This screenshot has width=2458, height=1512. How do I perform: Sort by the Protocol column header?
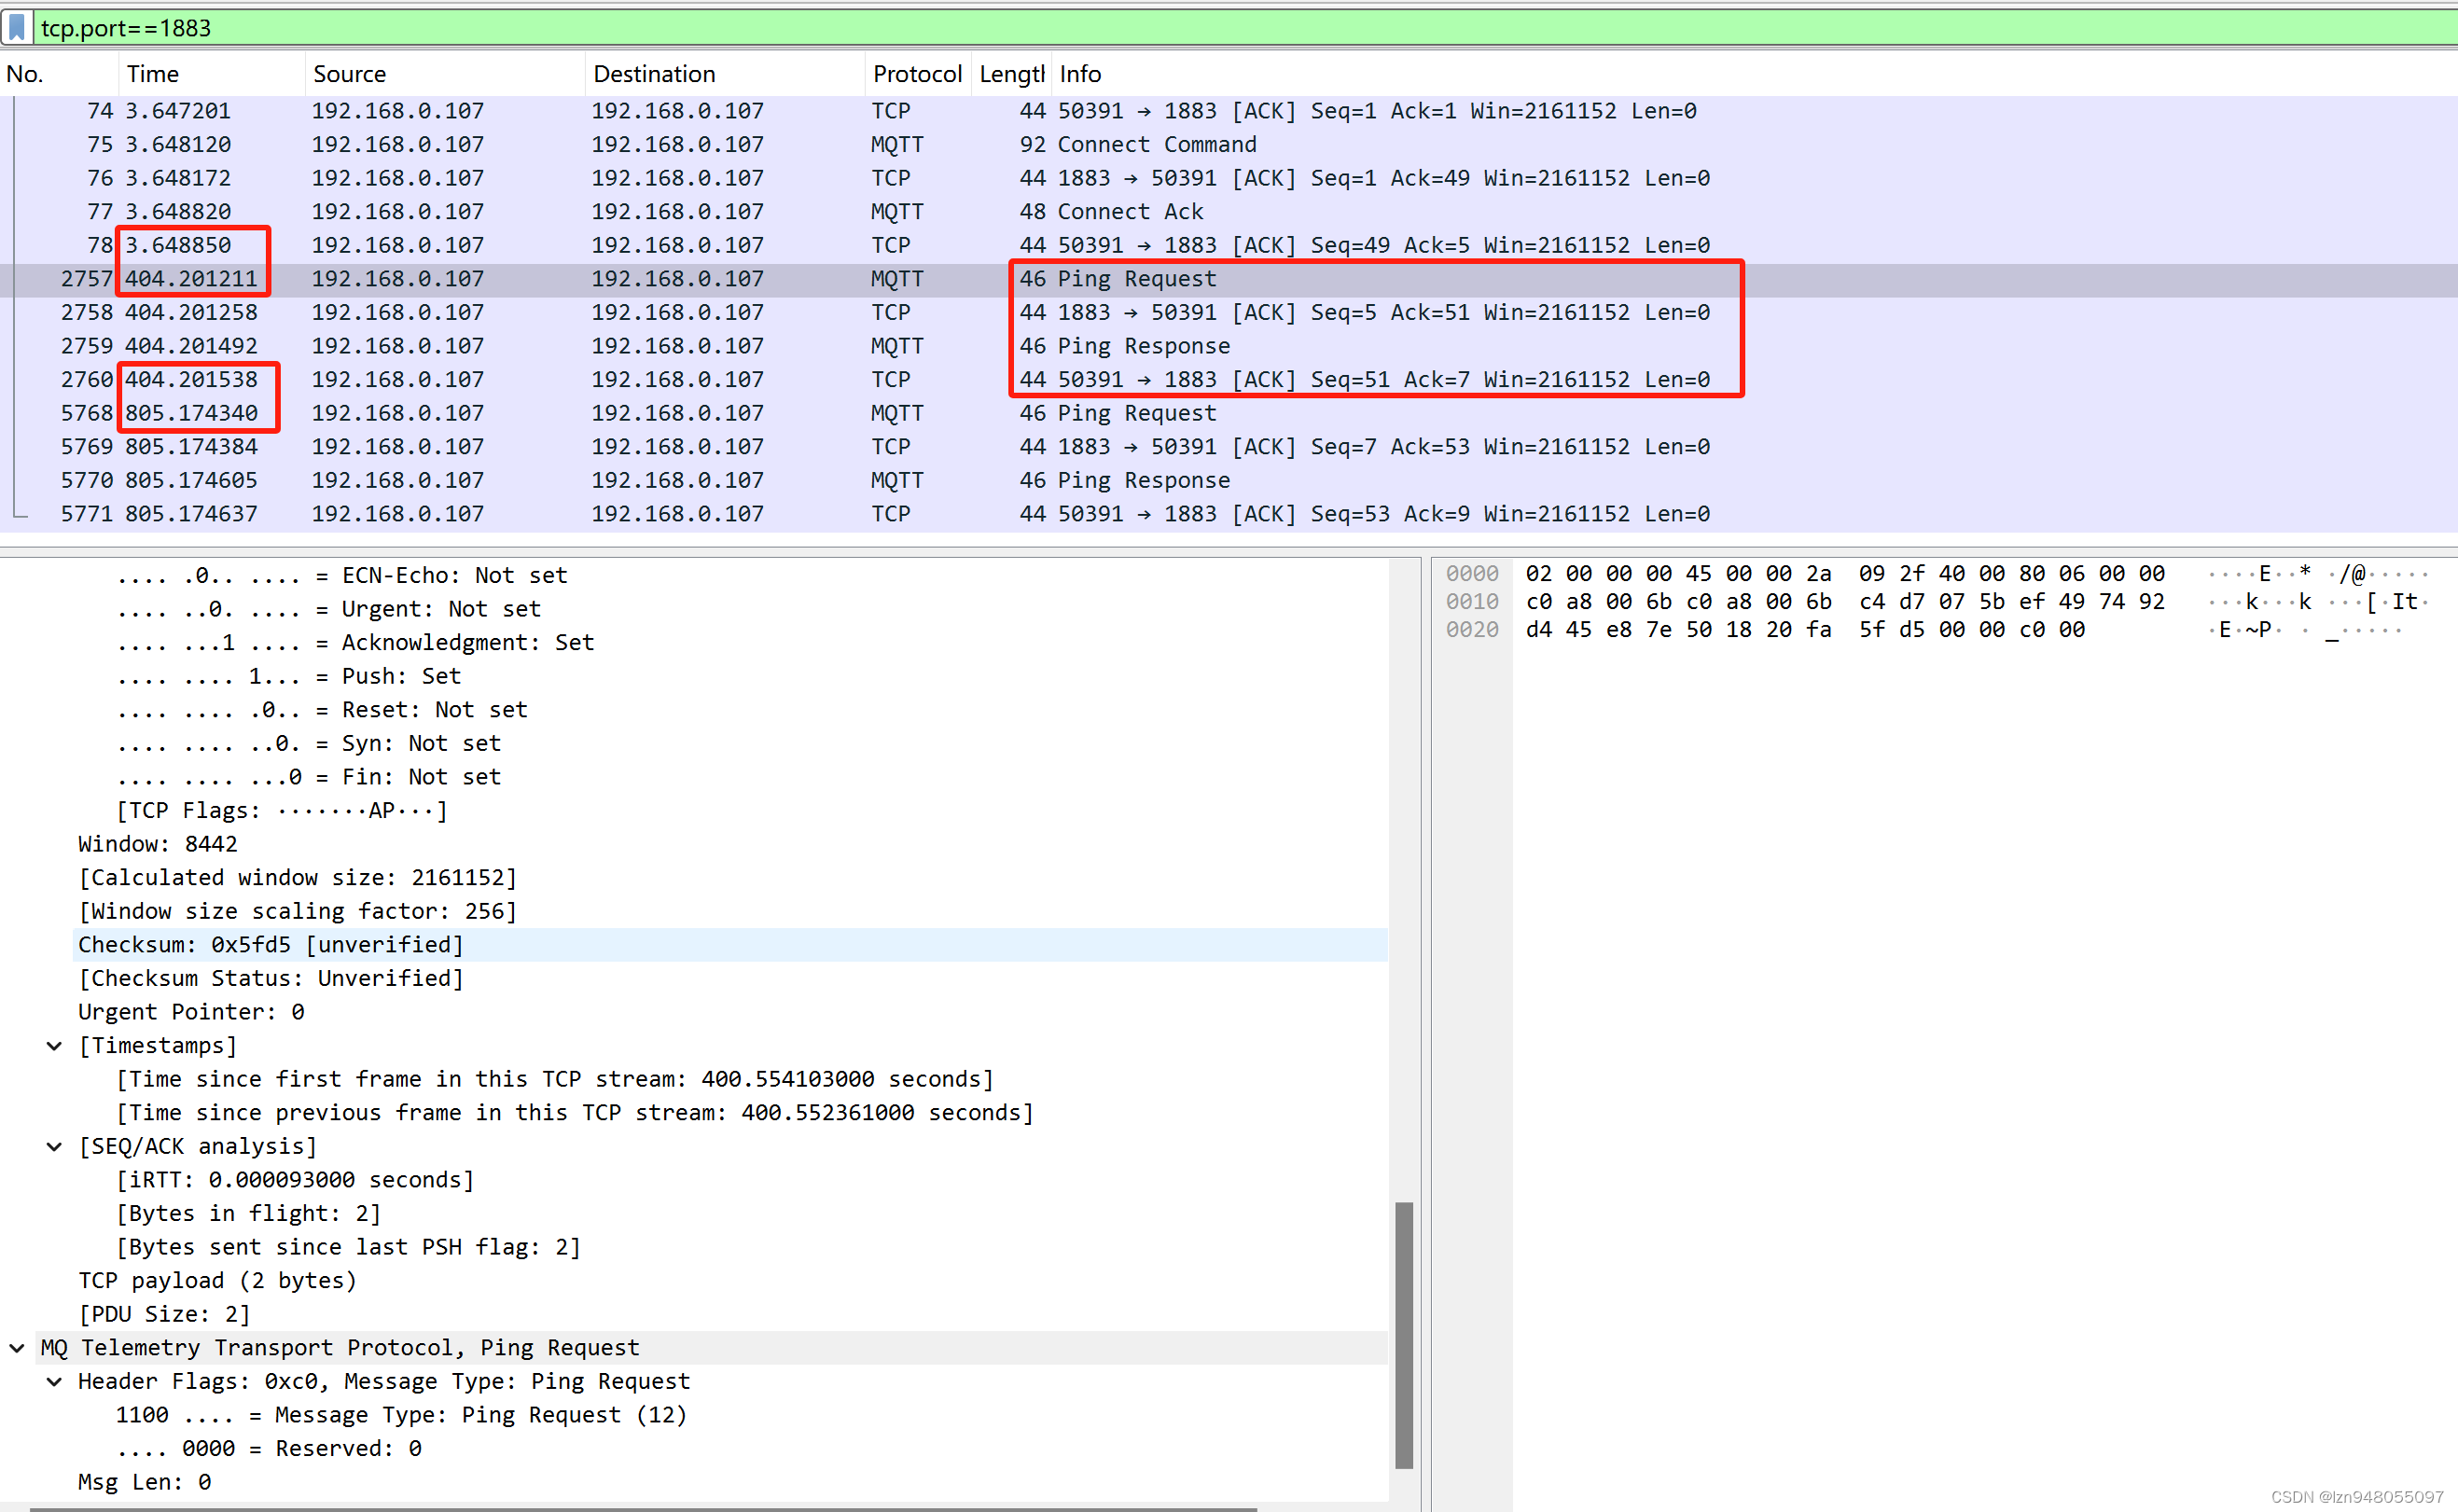(916, 74)
